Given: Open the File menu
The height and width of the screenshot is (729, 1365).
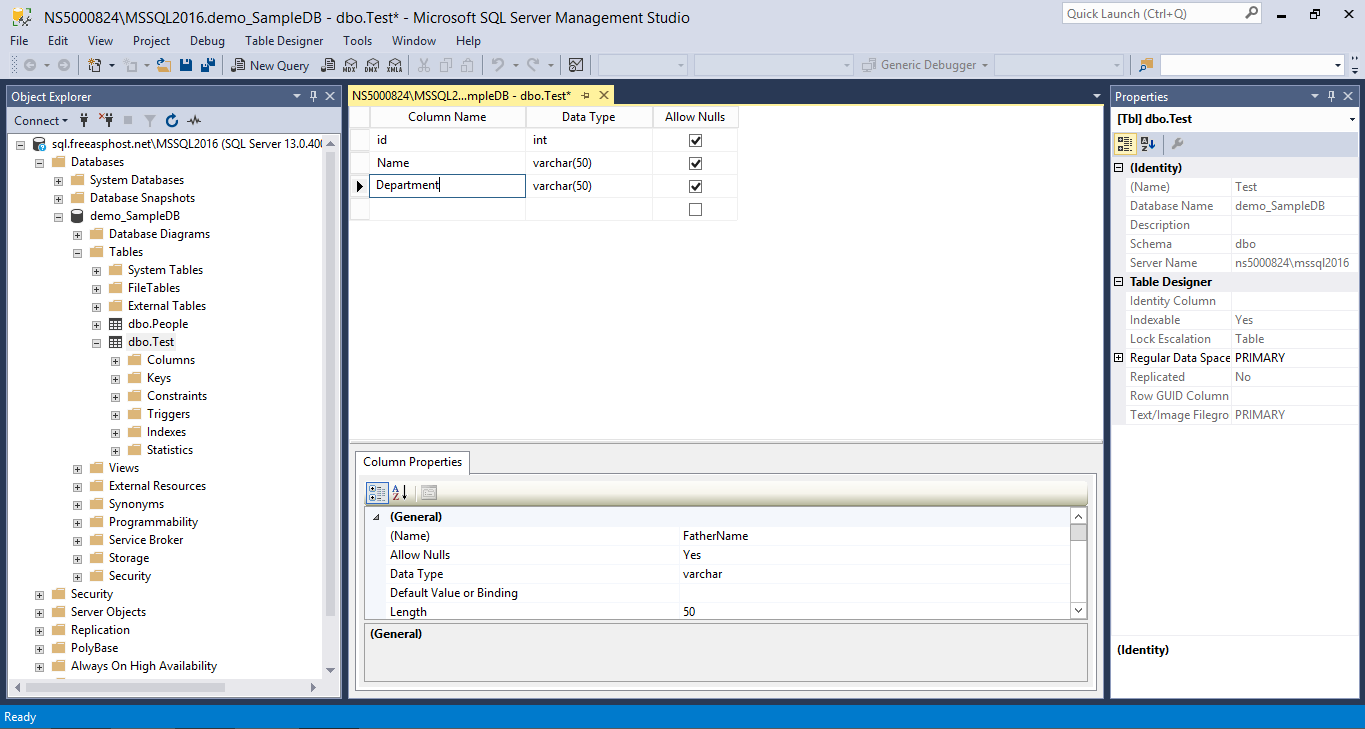Looking at the screenshot, I should point(19,41).
